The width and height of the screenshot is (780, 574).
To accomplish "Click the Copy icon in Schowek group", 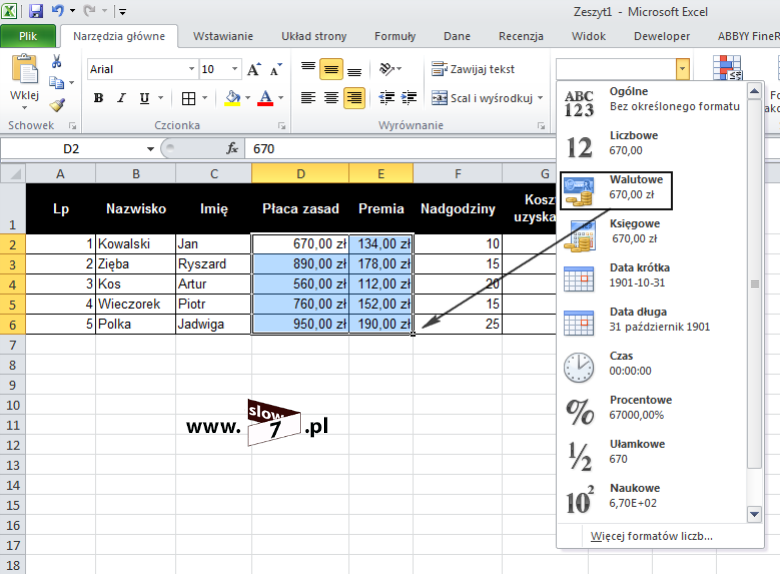I will tap(56, 83).
